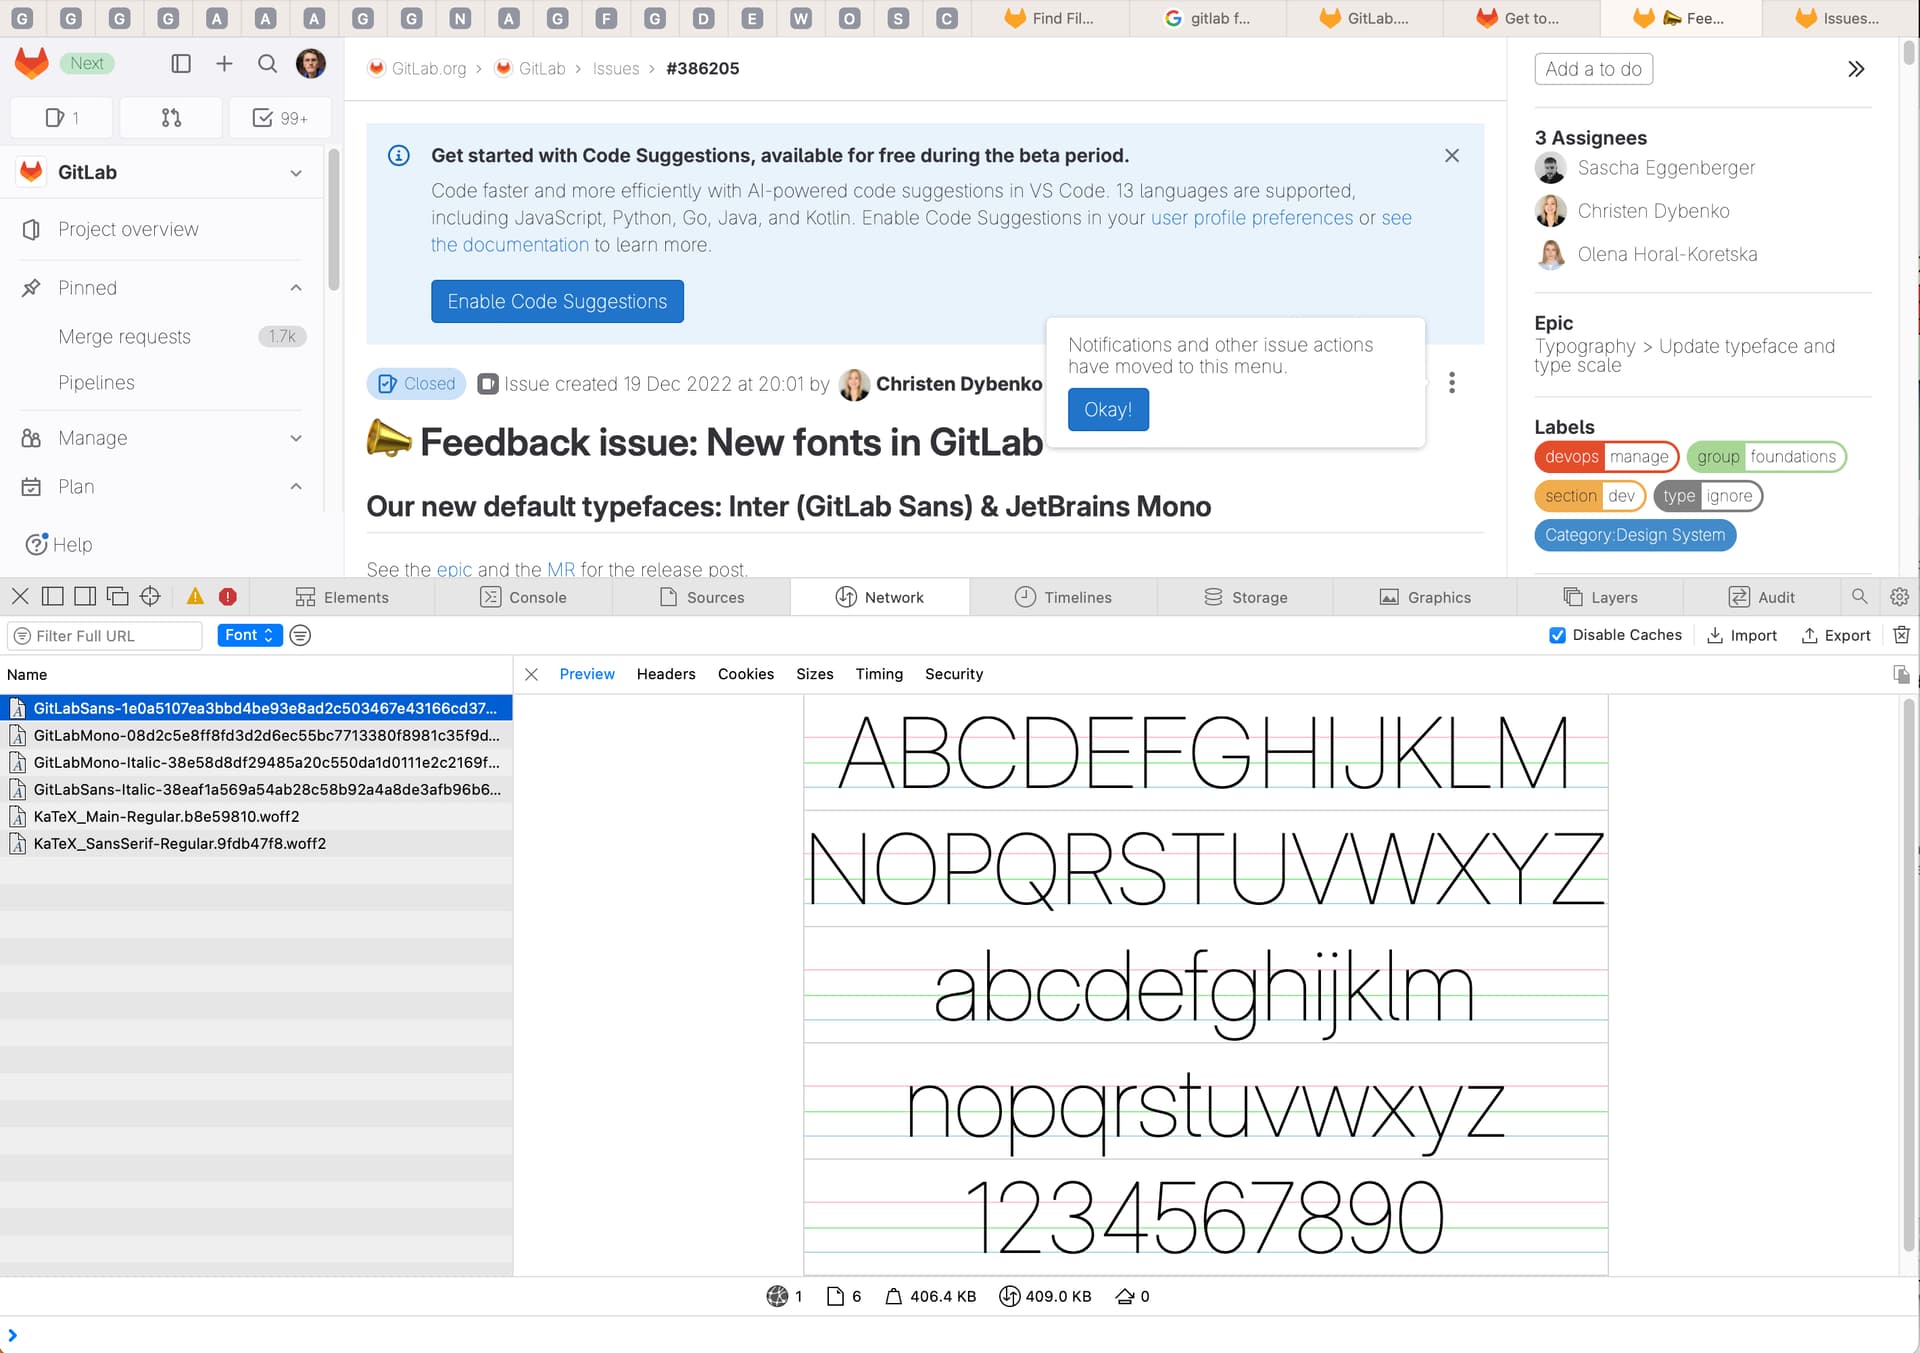The width and height of the screenshot is (1920, 1353).
Task: Clear network items with trash icon
Action: coord(1901,635)
